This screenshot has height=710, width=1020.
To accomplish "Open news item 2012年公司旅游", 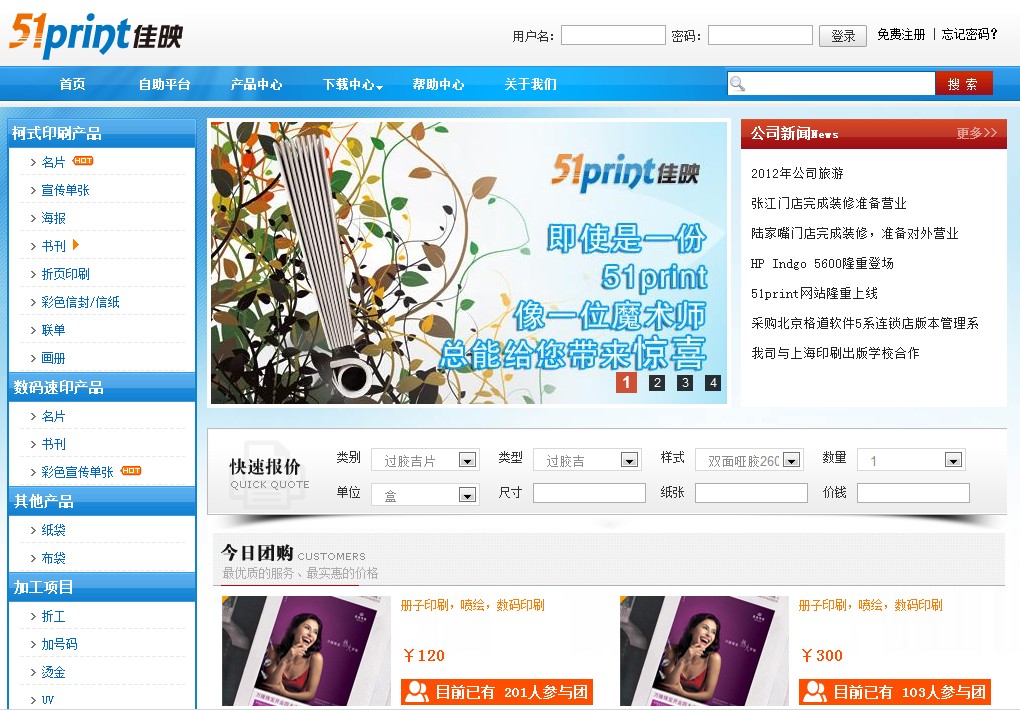I will click(797, 173).
